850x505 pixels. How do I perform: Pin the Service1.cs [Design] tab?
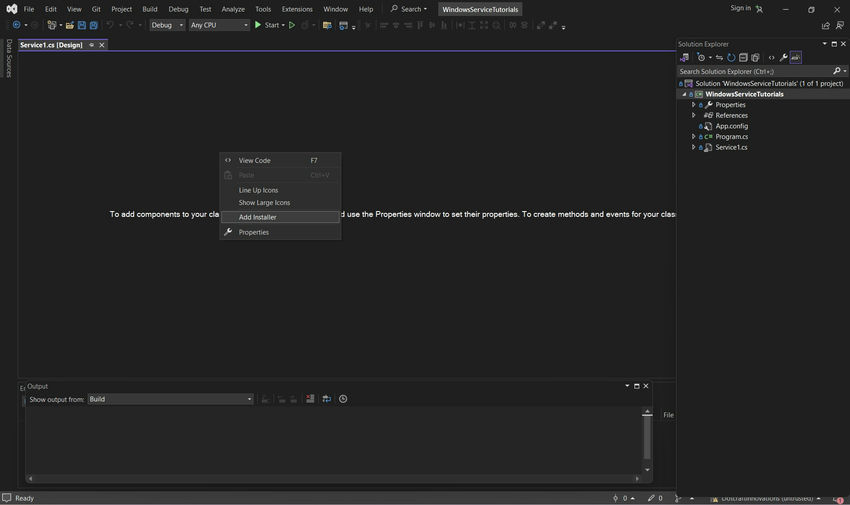(91, 45)
